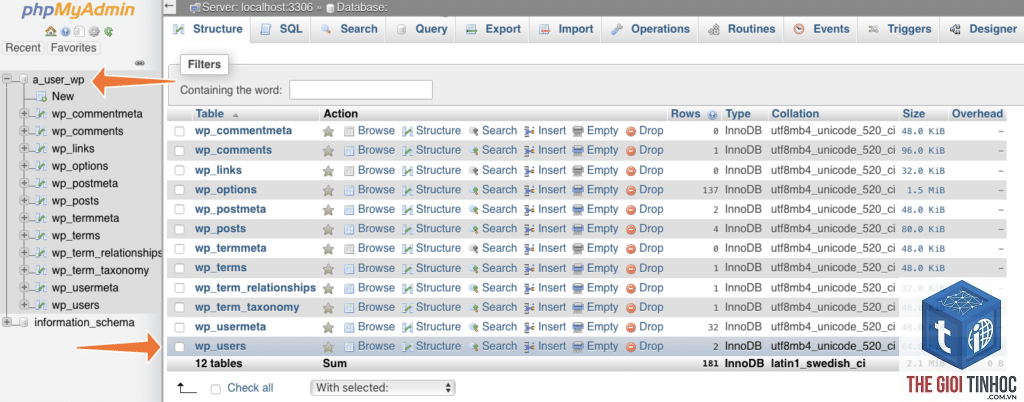Favorite the wp_commentmeta table star
The height and width of the screenshot is (402, 1024).
click(328, 131)
